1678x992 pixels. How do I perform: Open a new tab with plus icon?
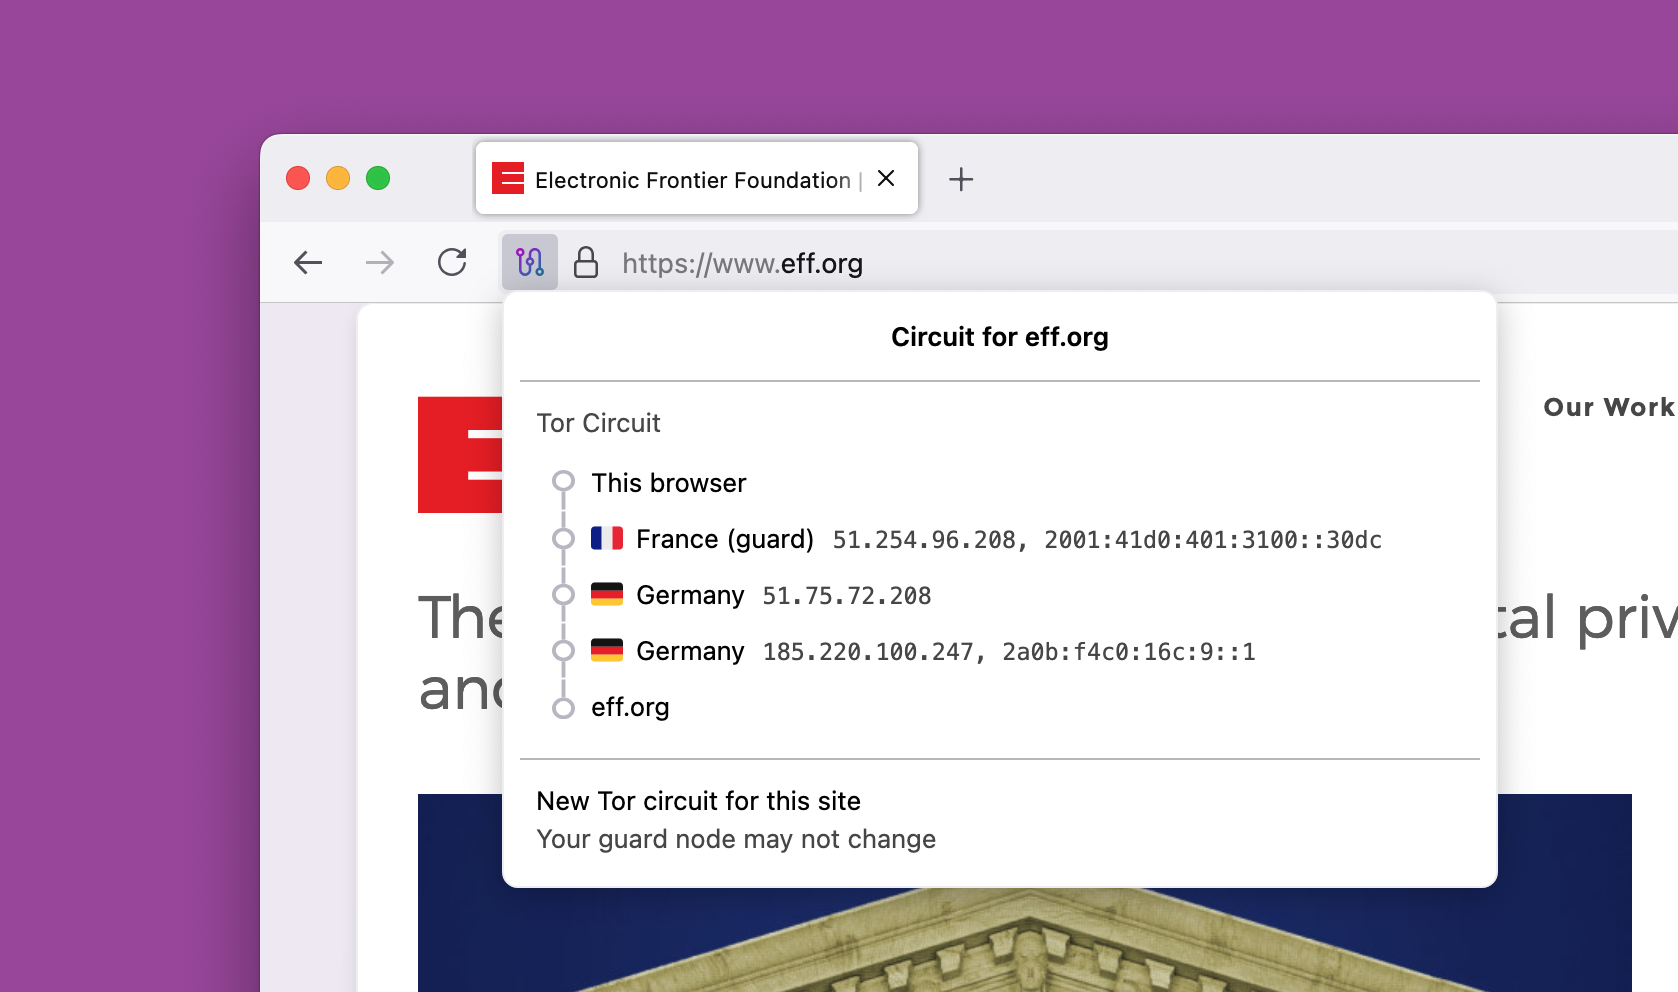[x=961, y=180]
